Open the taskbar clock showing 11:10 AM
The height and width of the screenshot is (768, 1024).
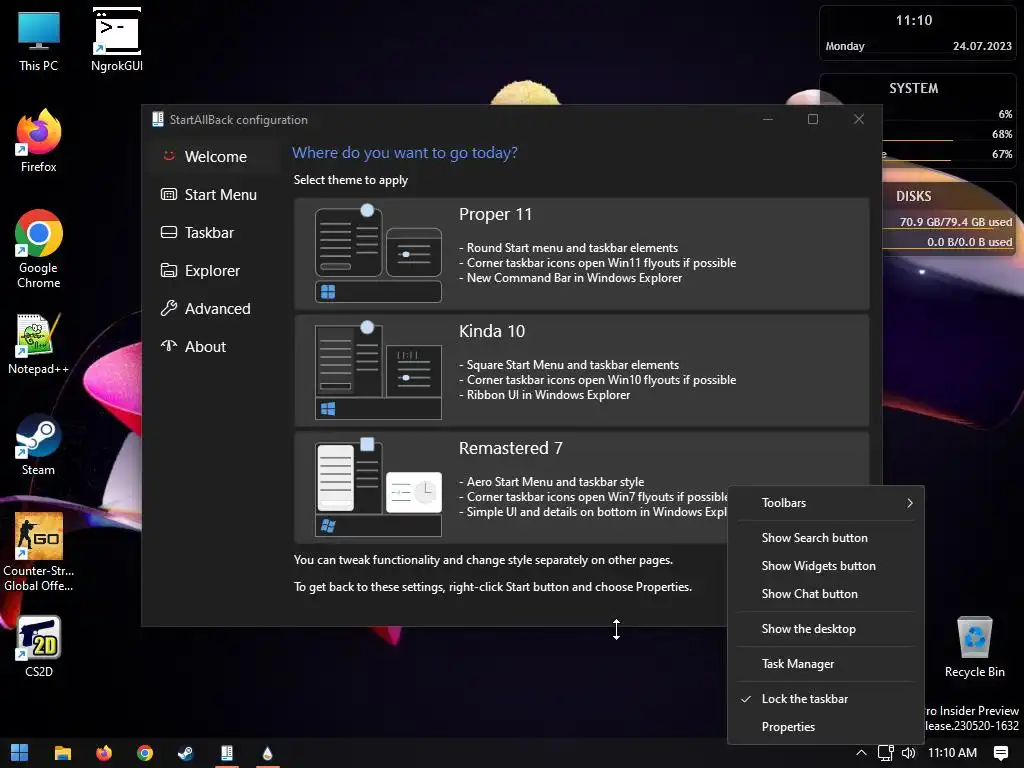click(x=952, y=753)
